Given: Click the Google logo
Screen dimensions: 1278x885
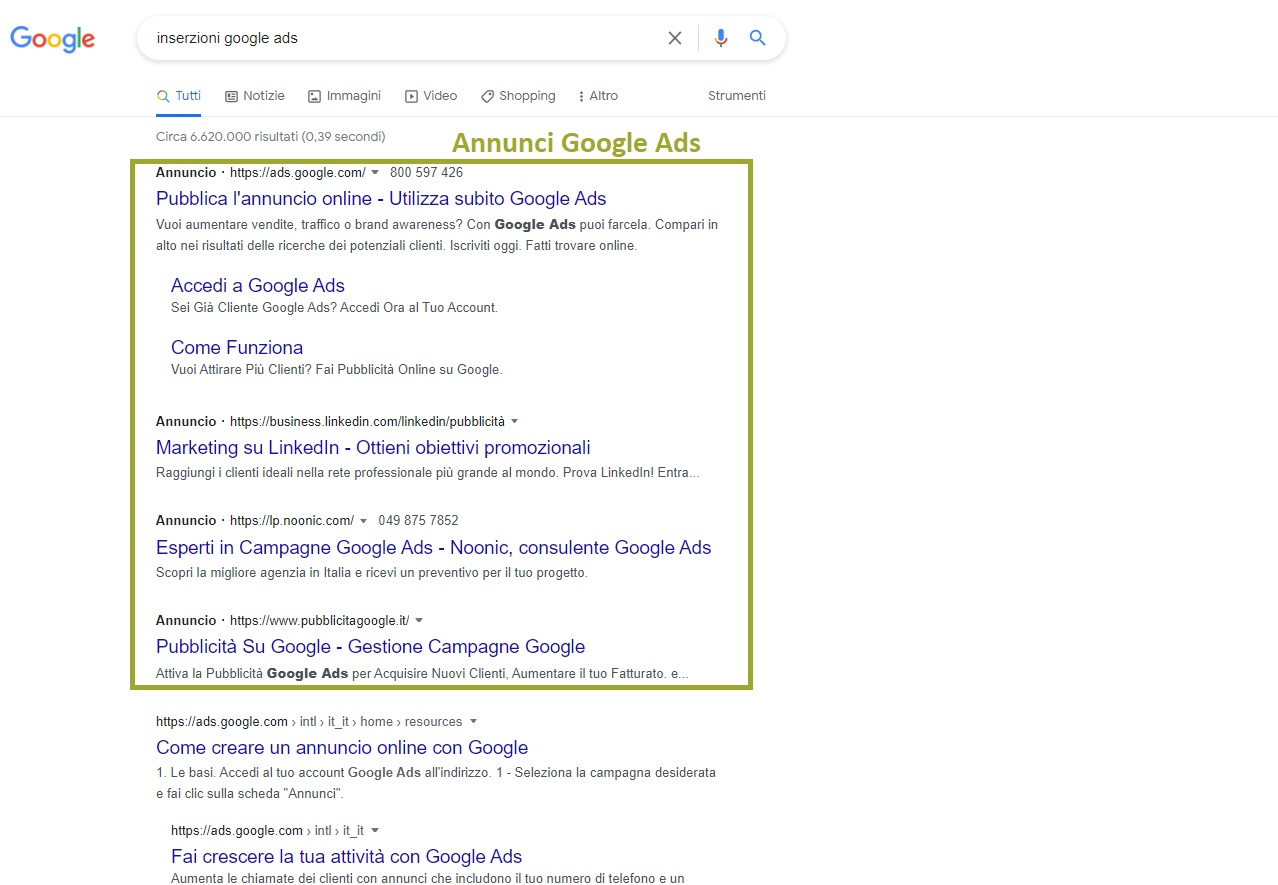Looking at the screenshot, I should point(52,39).
